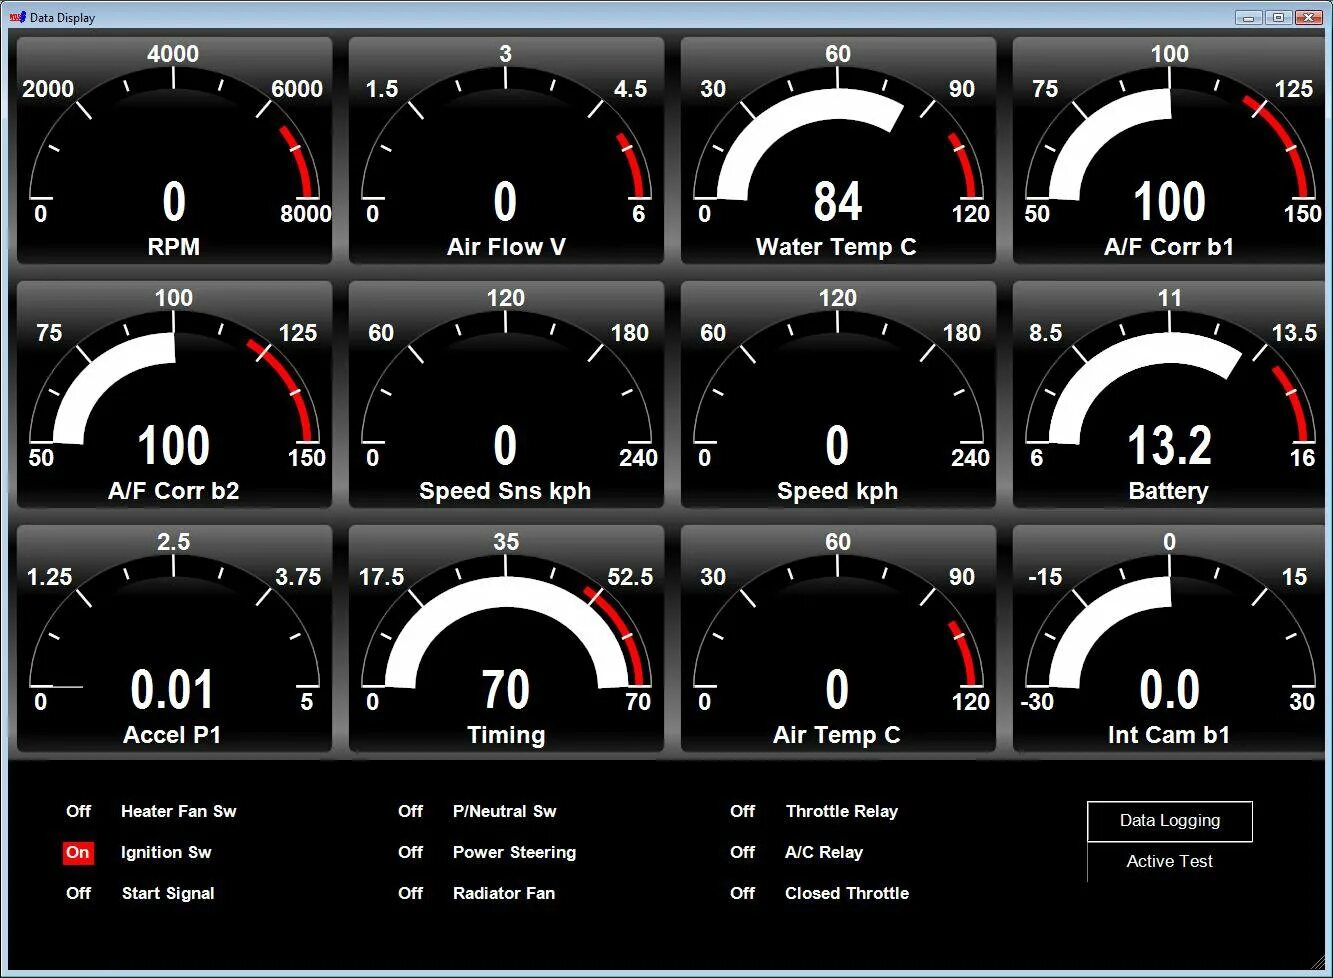Start the Active Test option

[1170, 862]
